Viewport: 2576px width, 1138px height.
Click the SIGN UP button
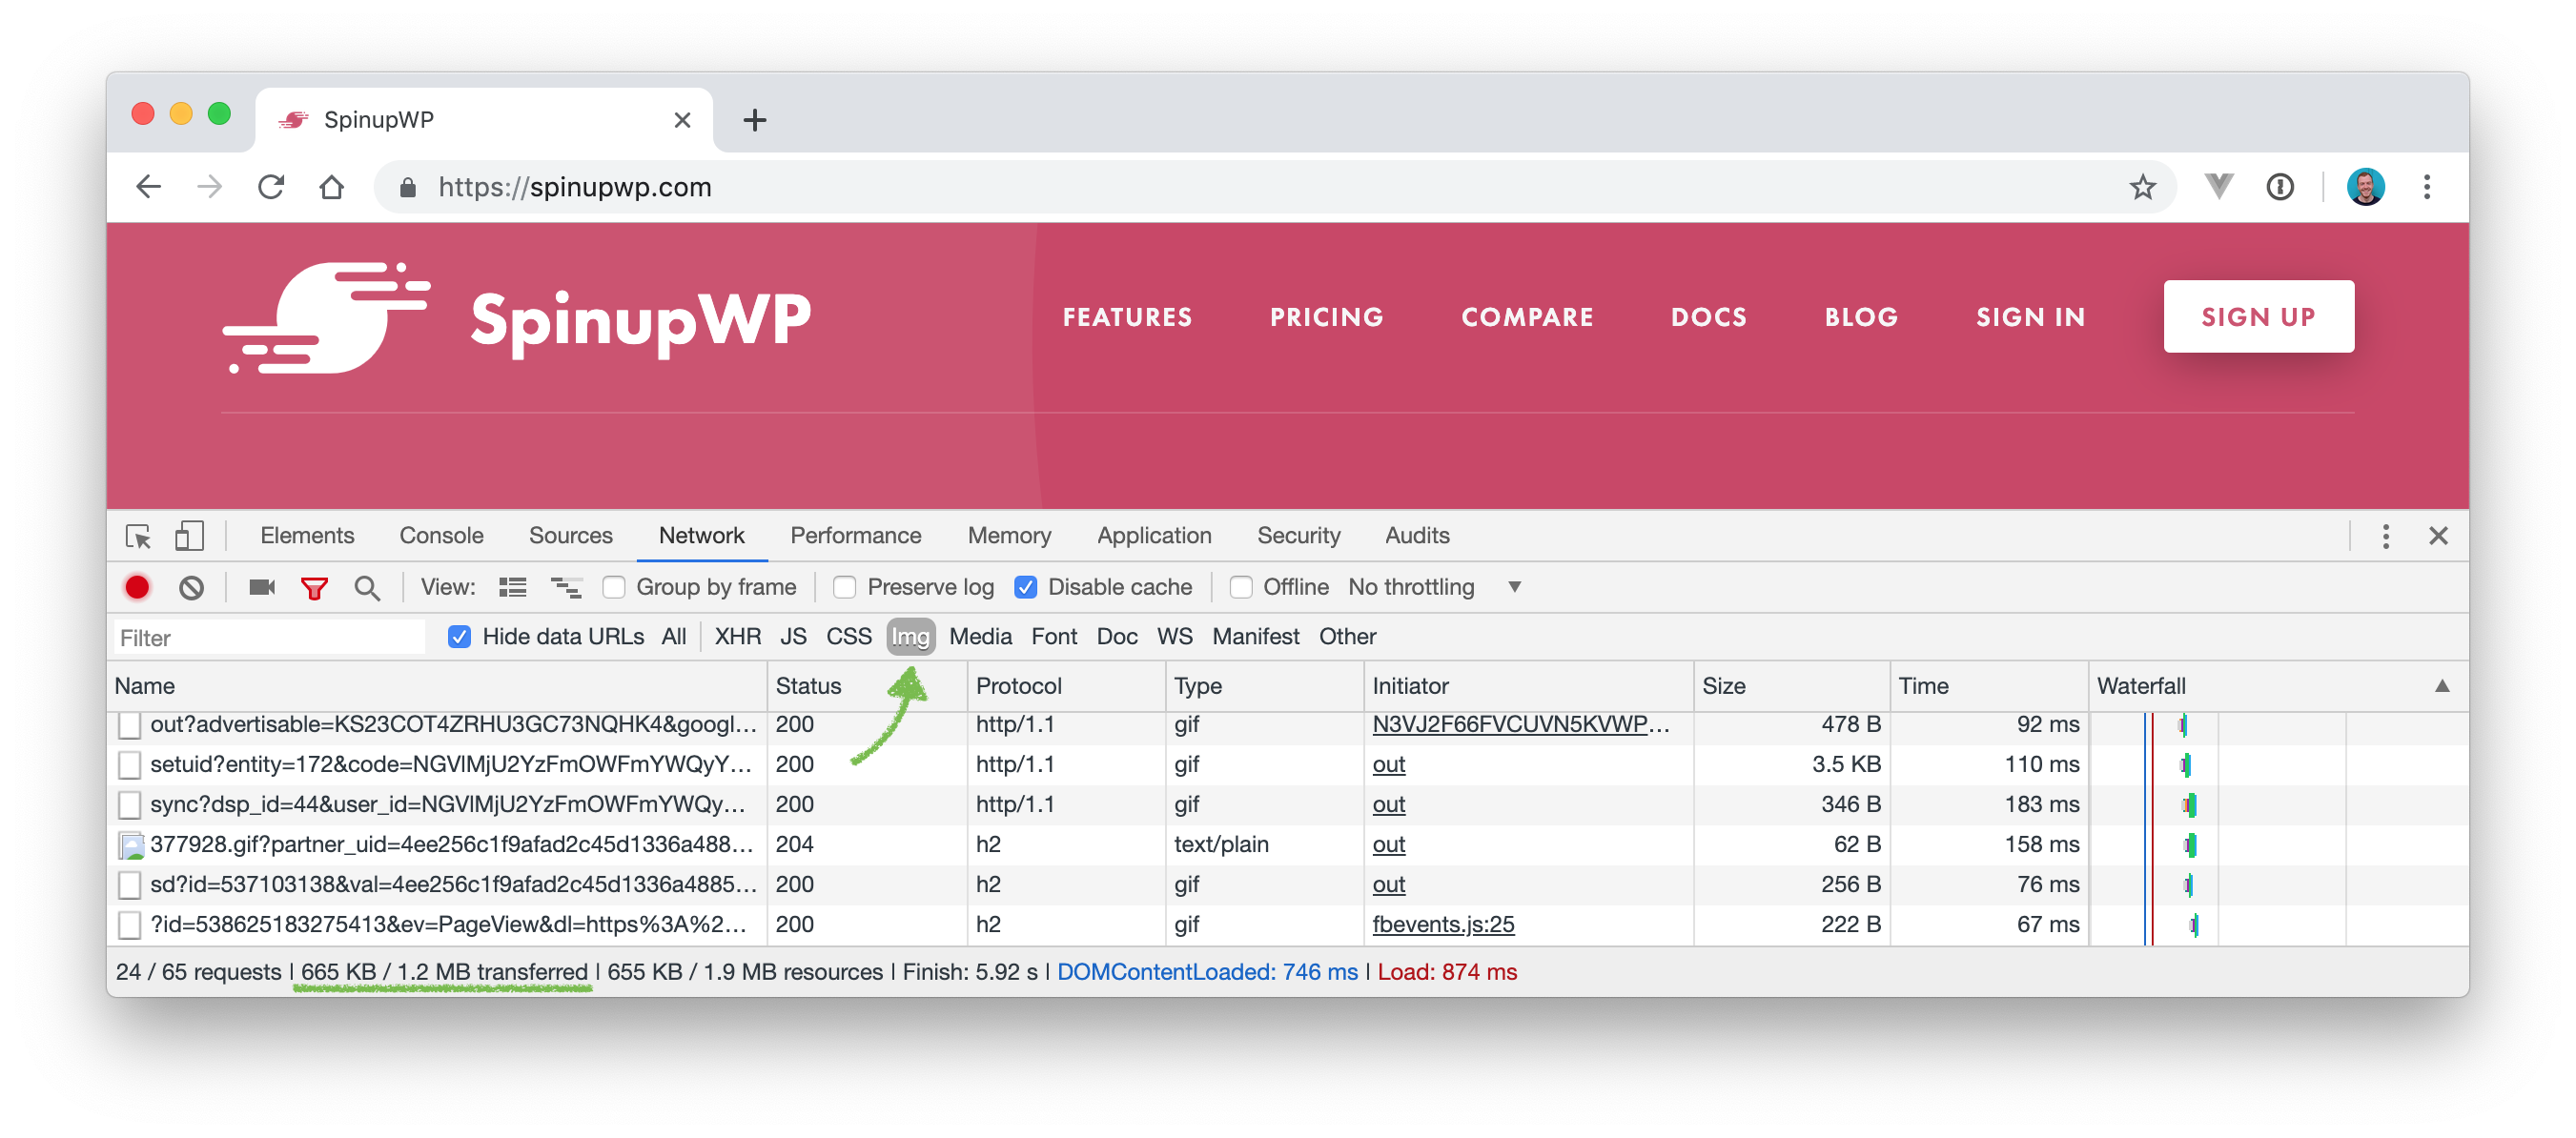tap(2258, 317)
